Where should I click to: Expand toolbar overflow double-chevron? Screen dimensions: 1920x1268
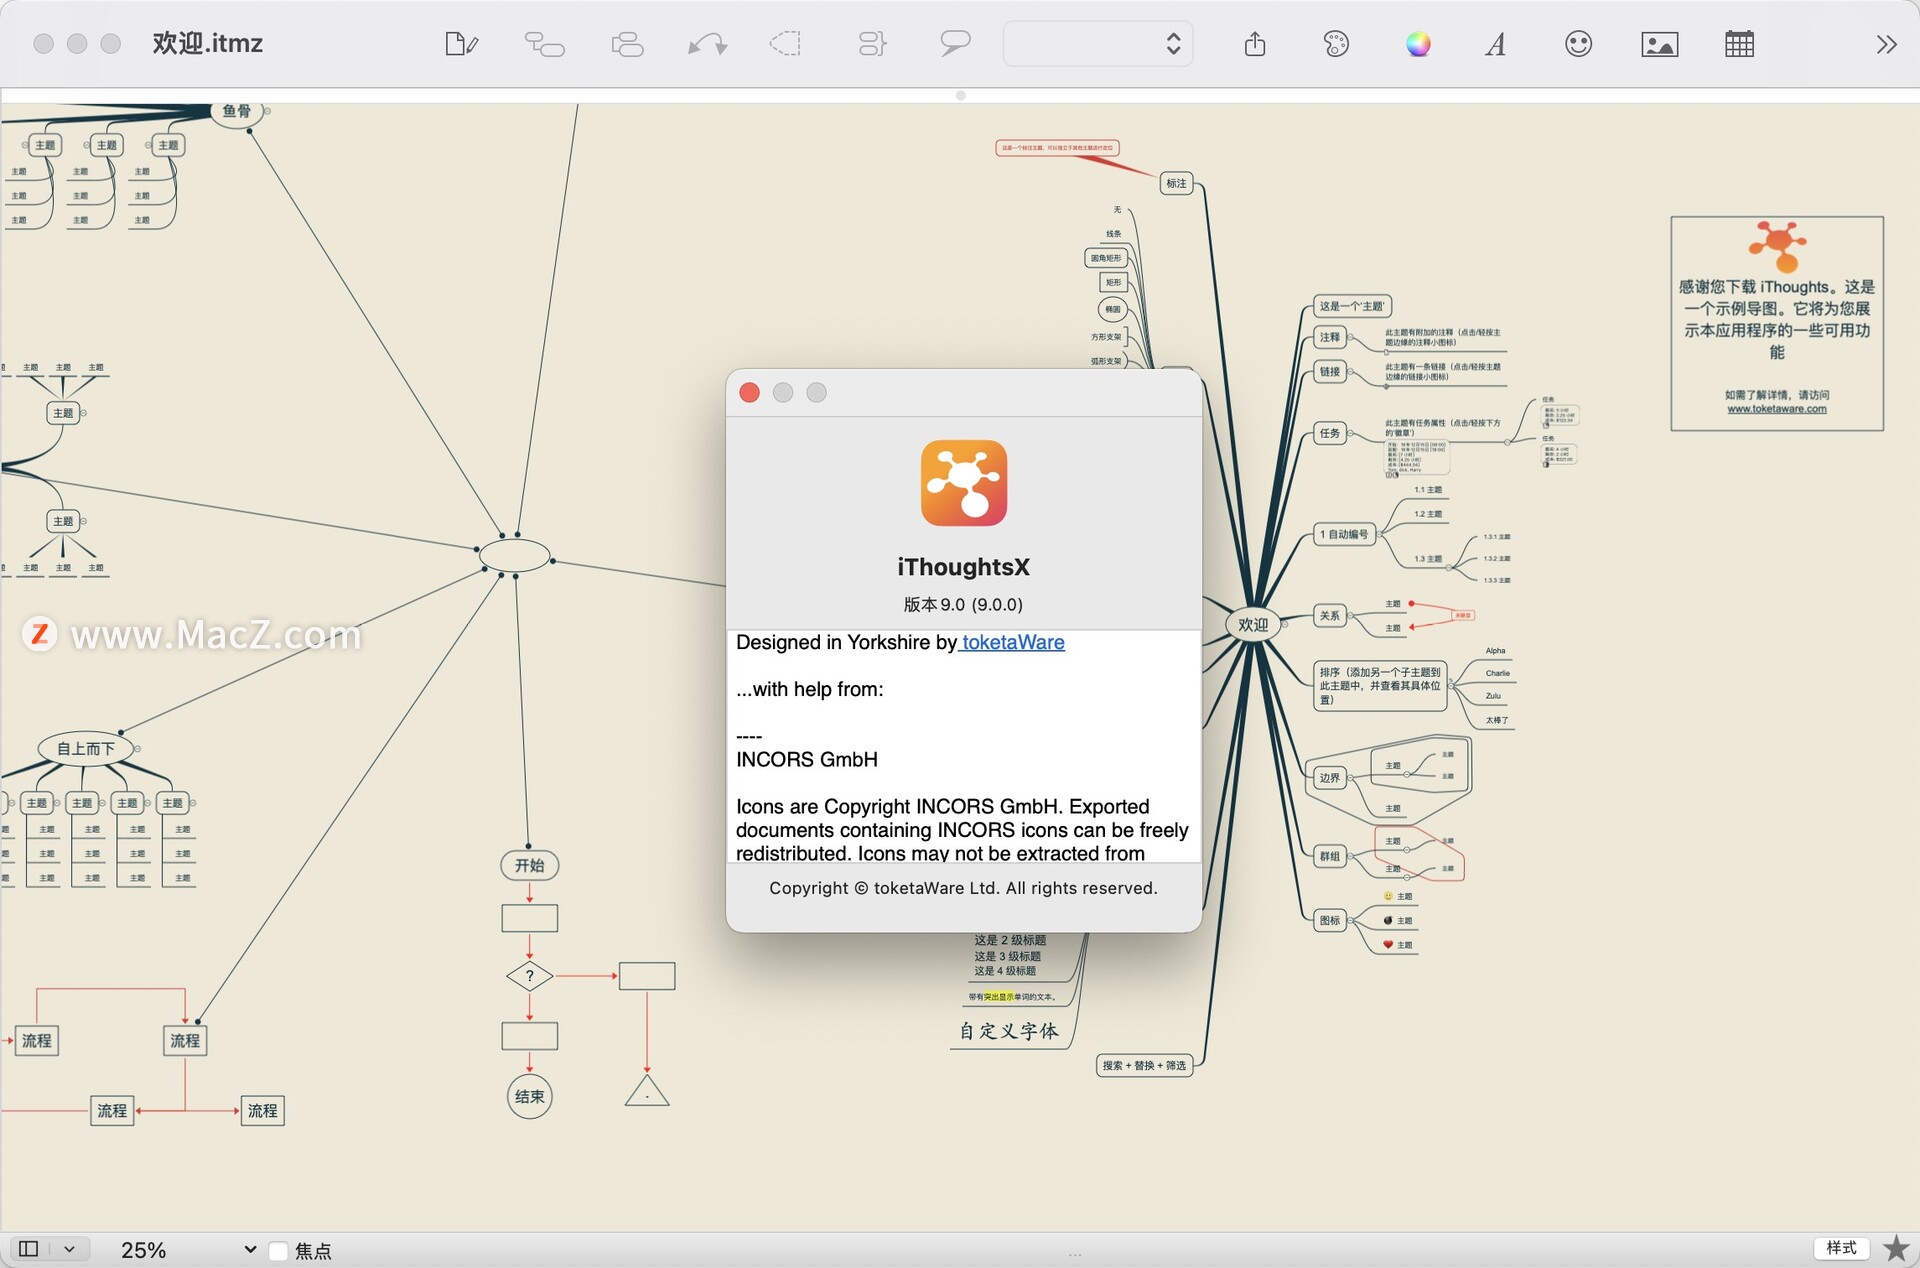coord(1886,44)
